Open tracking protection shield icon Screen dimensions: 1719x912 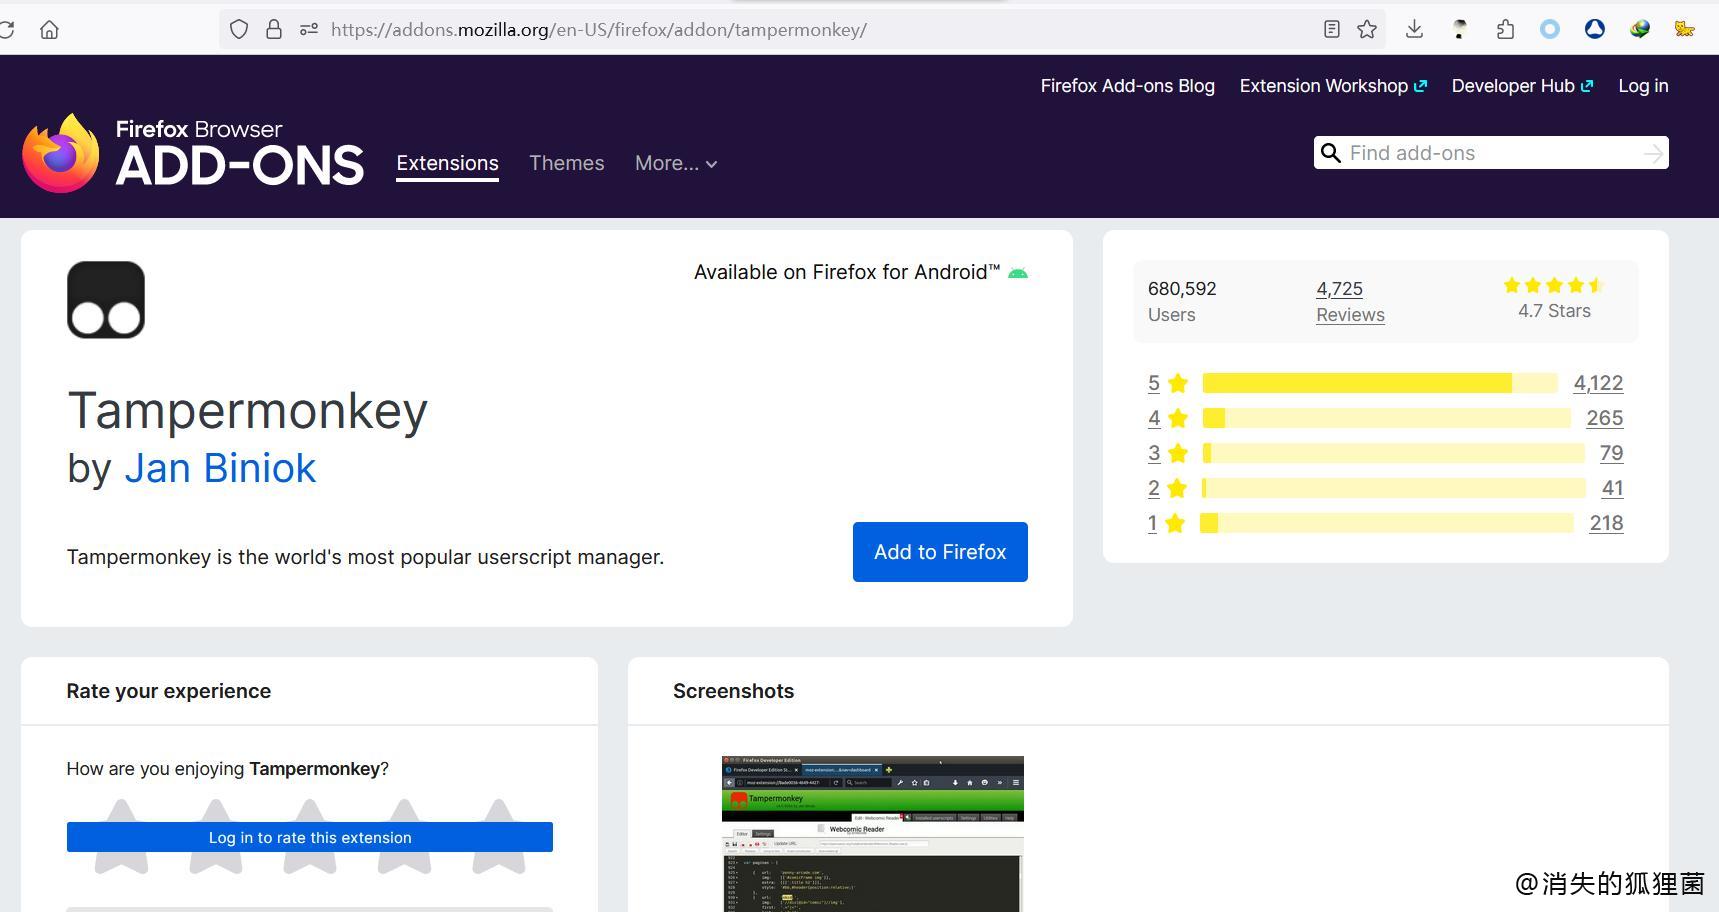[239, 30]
